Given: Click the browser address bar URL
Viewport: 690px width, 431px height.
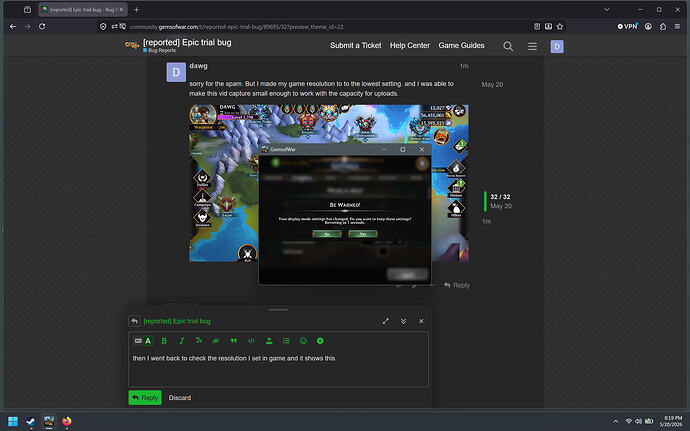Looking at the screenshot, I should (236, 27).
